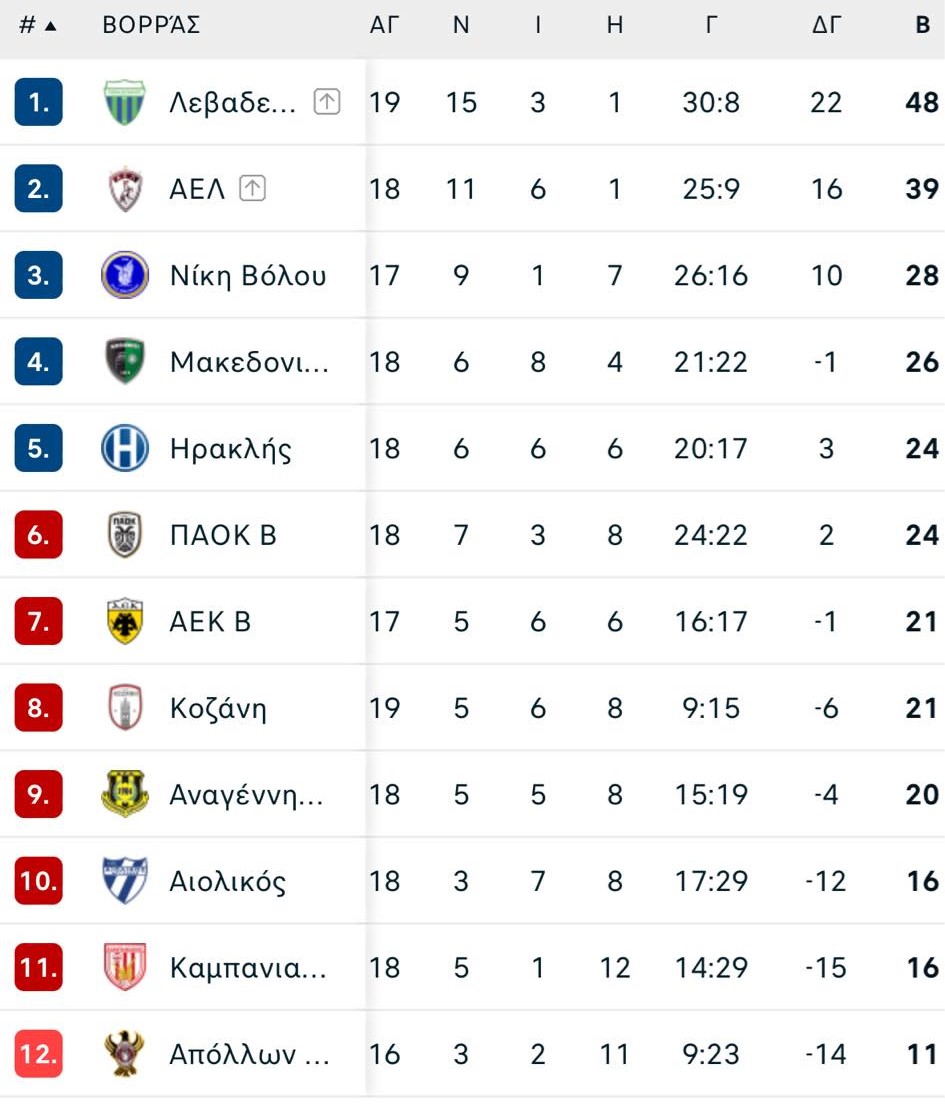Click the promotion arrow icon beside Λεβαδειακός
Screen dimensions: 945x1106
(327, 101)
